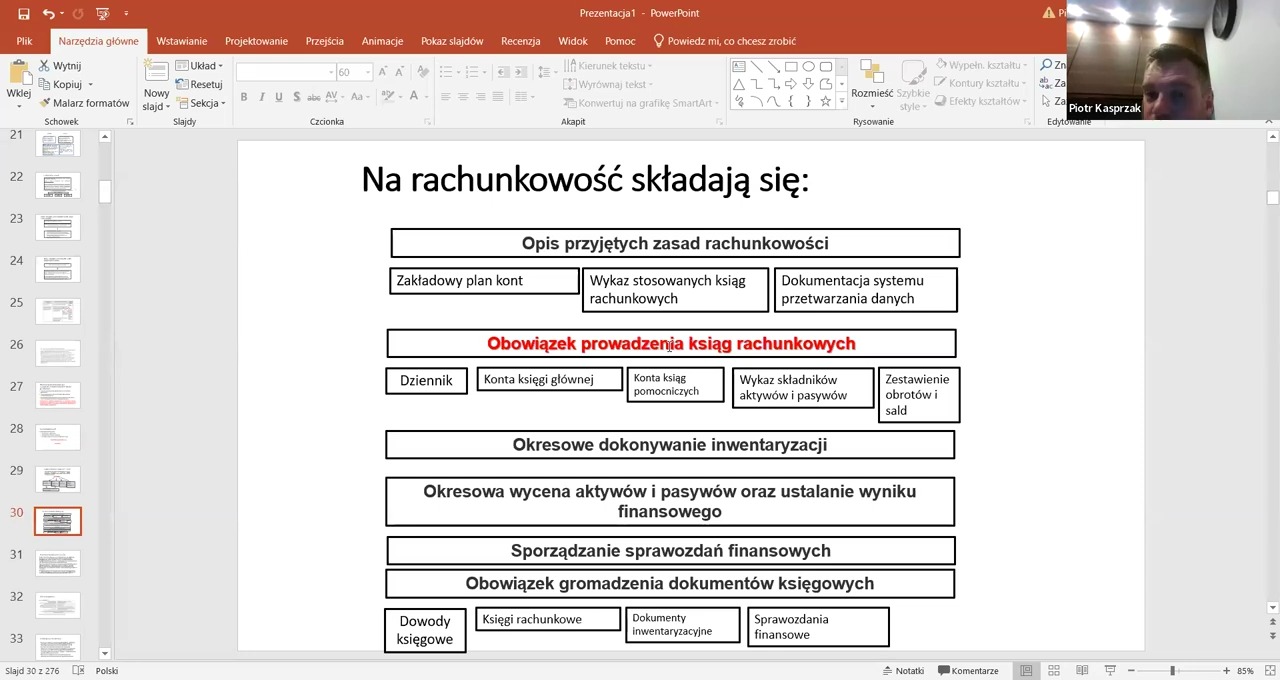Find text with the magnifier icon
Screen dimensions: 1280x680
1046,65
